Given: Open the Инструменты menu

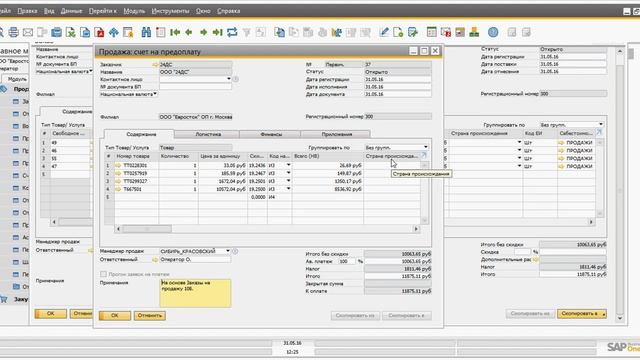Looking at the screenshot, I should point(170,11).
